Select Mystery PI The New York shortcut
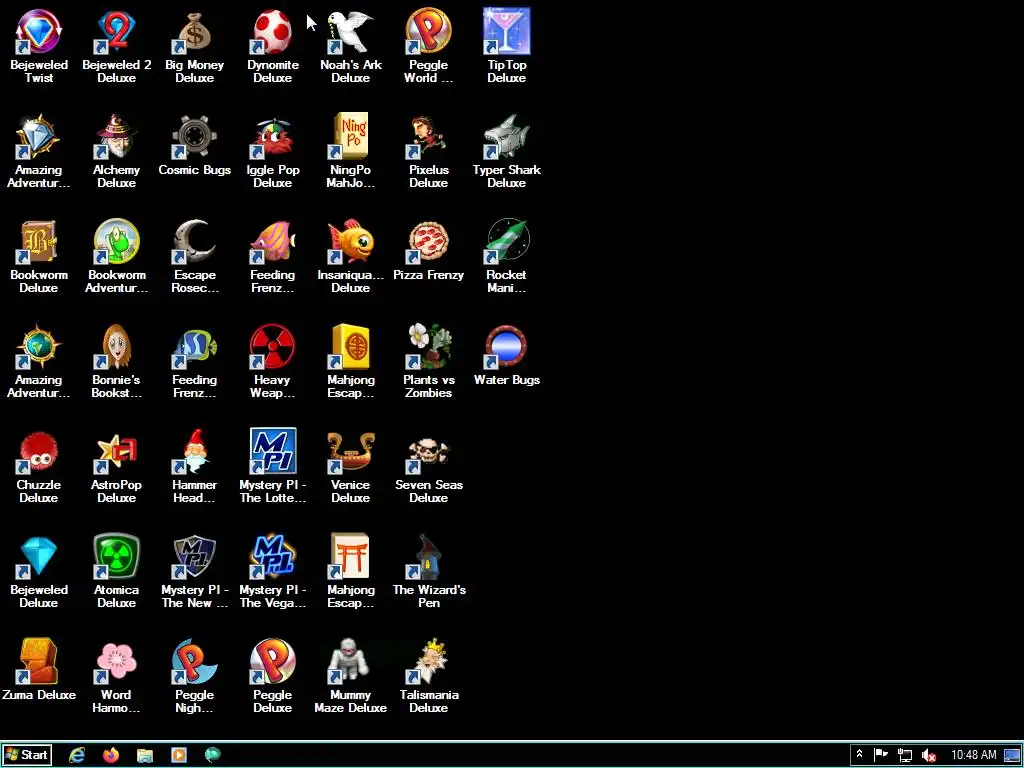1024x768 pixels. pos(195,556)
